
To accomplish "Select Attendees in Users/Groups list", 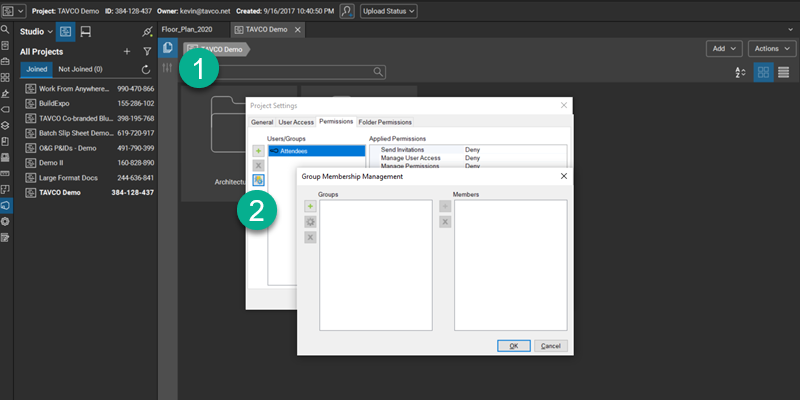I will tap(316, 151).
